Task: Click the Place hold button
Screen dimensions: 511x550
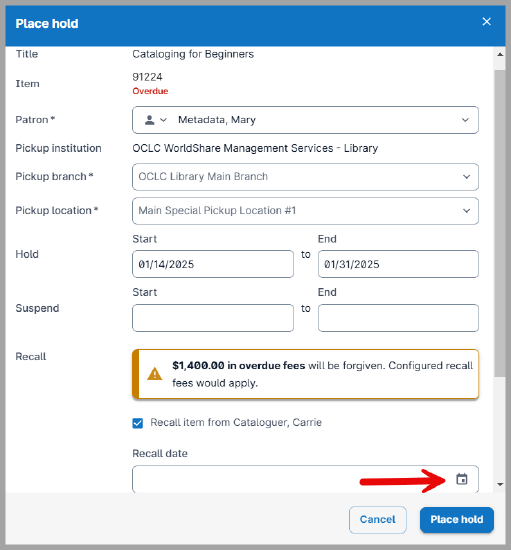Action: 457,519
